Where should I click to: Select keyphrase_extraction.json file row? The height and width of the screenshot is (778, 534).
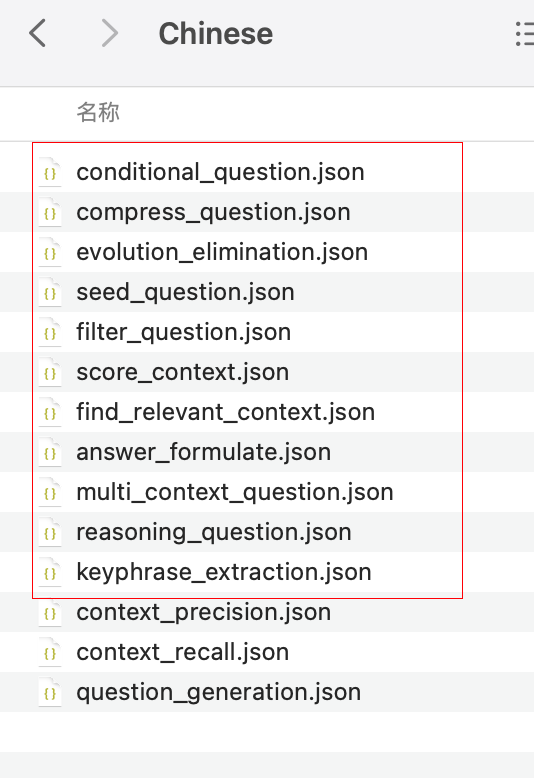pos(267,573)
